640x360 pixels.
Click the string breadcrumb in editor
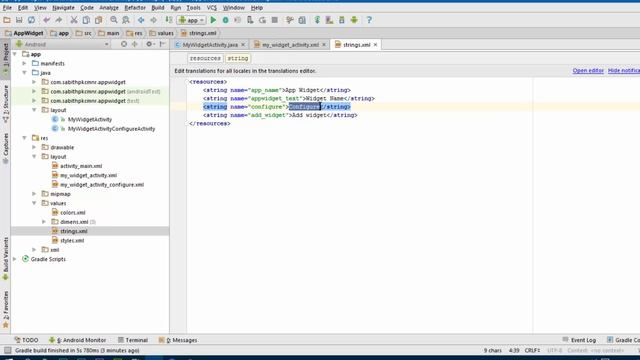pyautogui.click(x=238, y=58)
